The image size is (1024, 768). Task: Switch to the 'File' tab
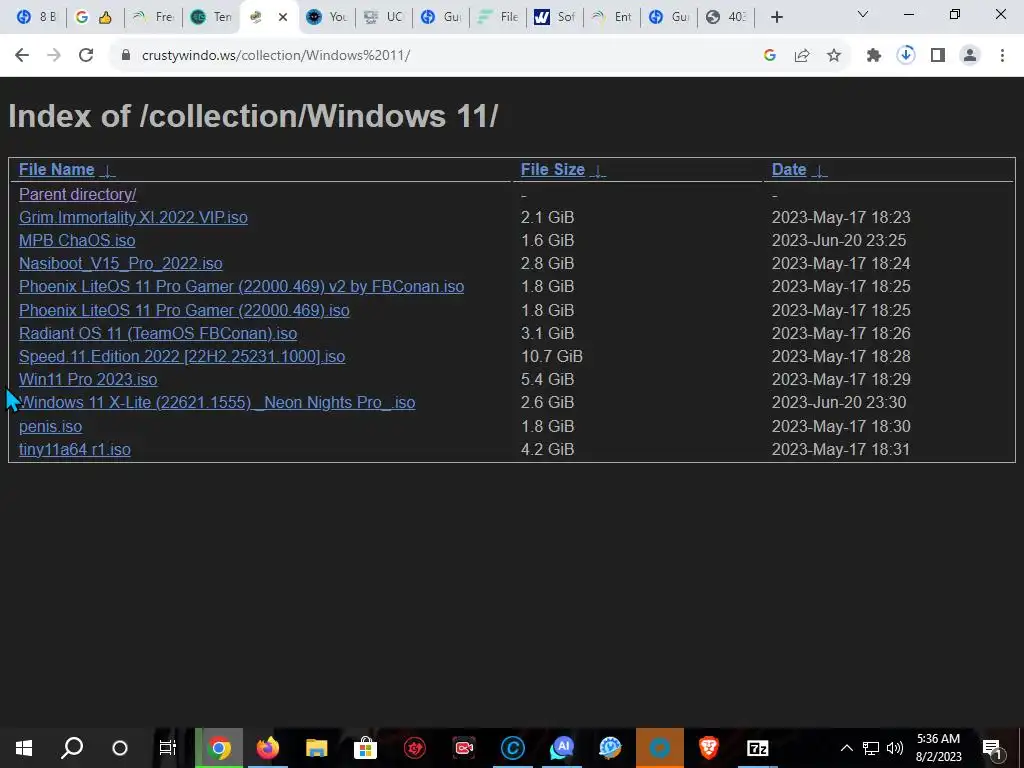point(498,17)
